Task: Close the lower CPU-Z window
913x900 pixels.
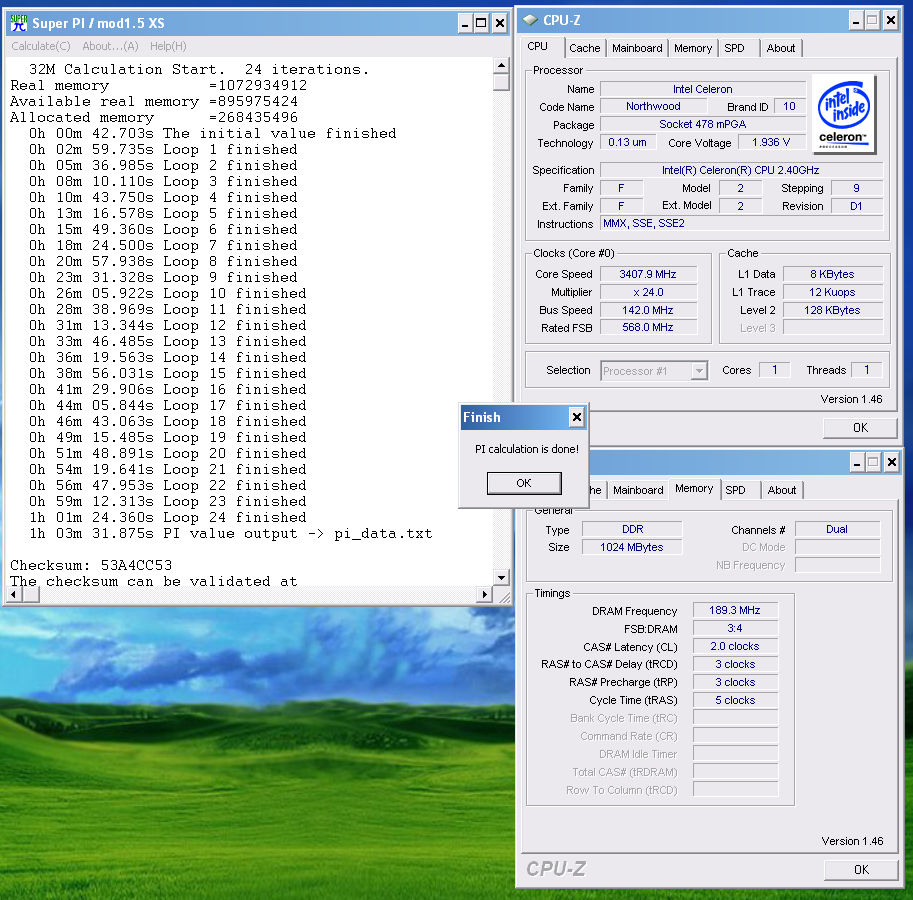Action: click(x=891, y=463)
